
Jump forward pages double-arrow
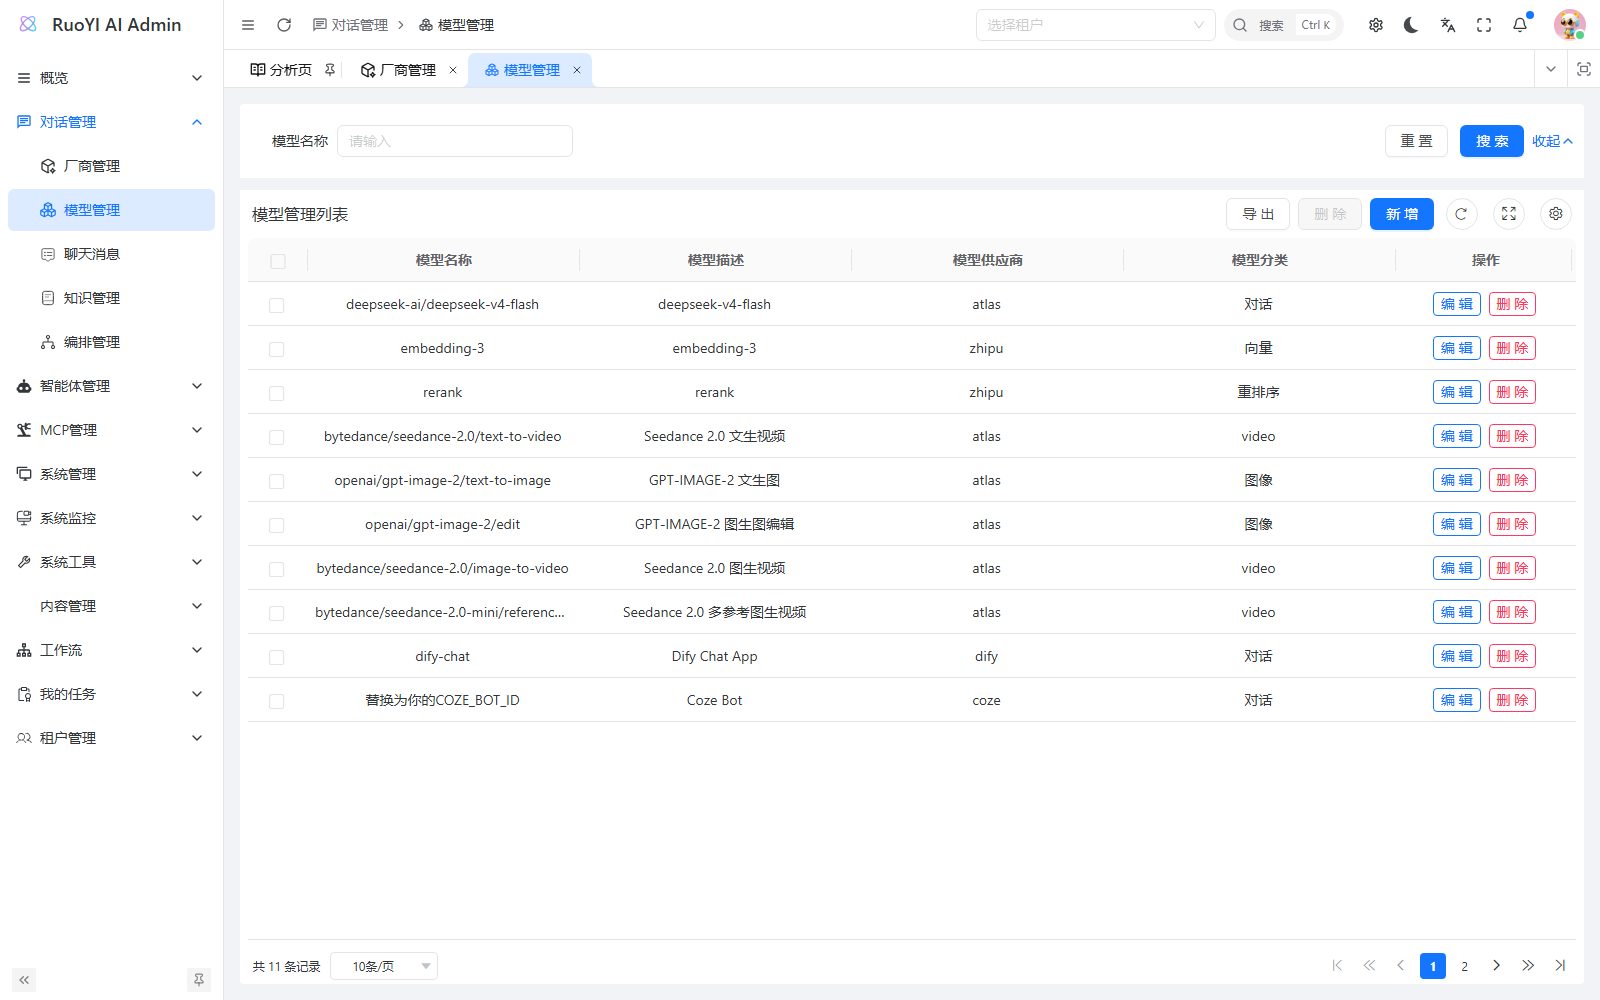[1528, 966]
